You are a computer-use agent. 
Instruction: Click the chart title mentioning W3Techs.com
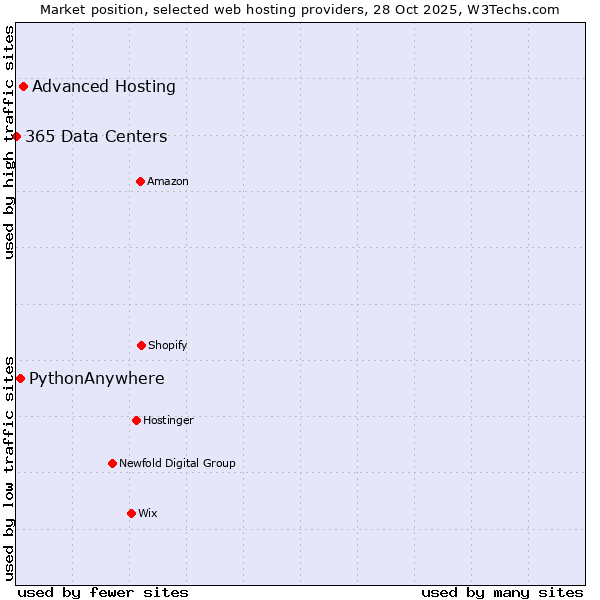pos(300,9)
